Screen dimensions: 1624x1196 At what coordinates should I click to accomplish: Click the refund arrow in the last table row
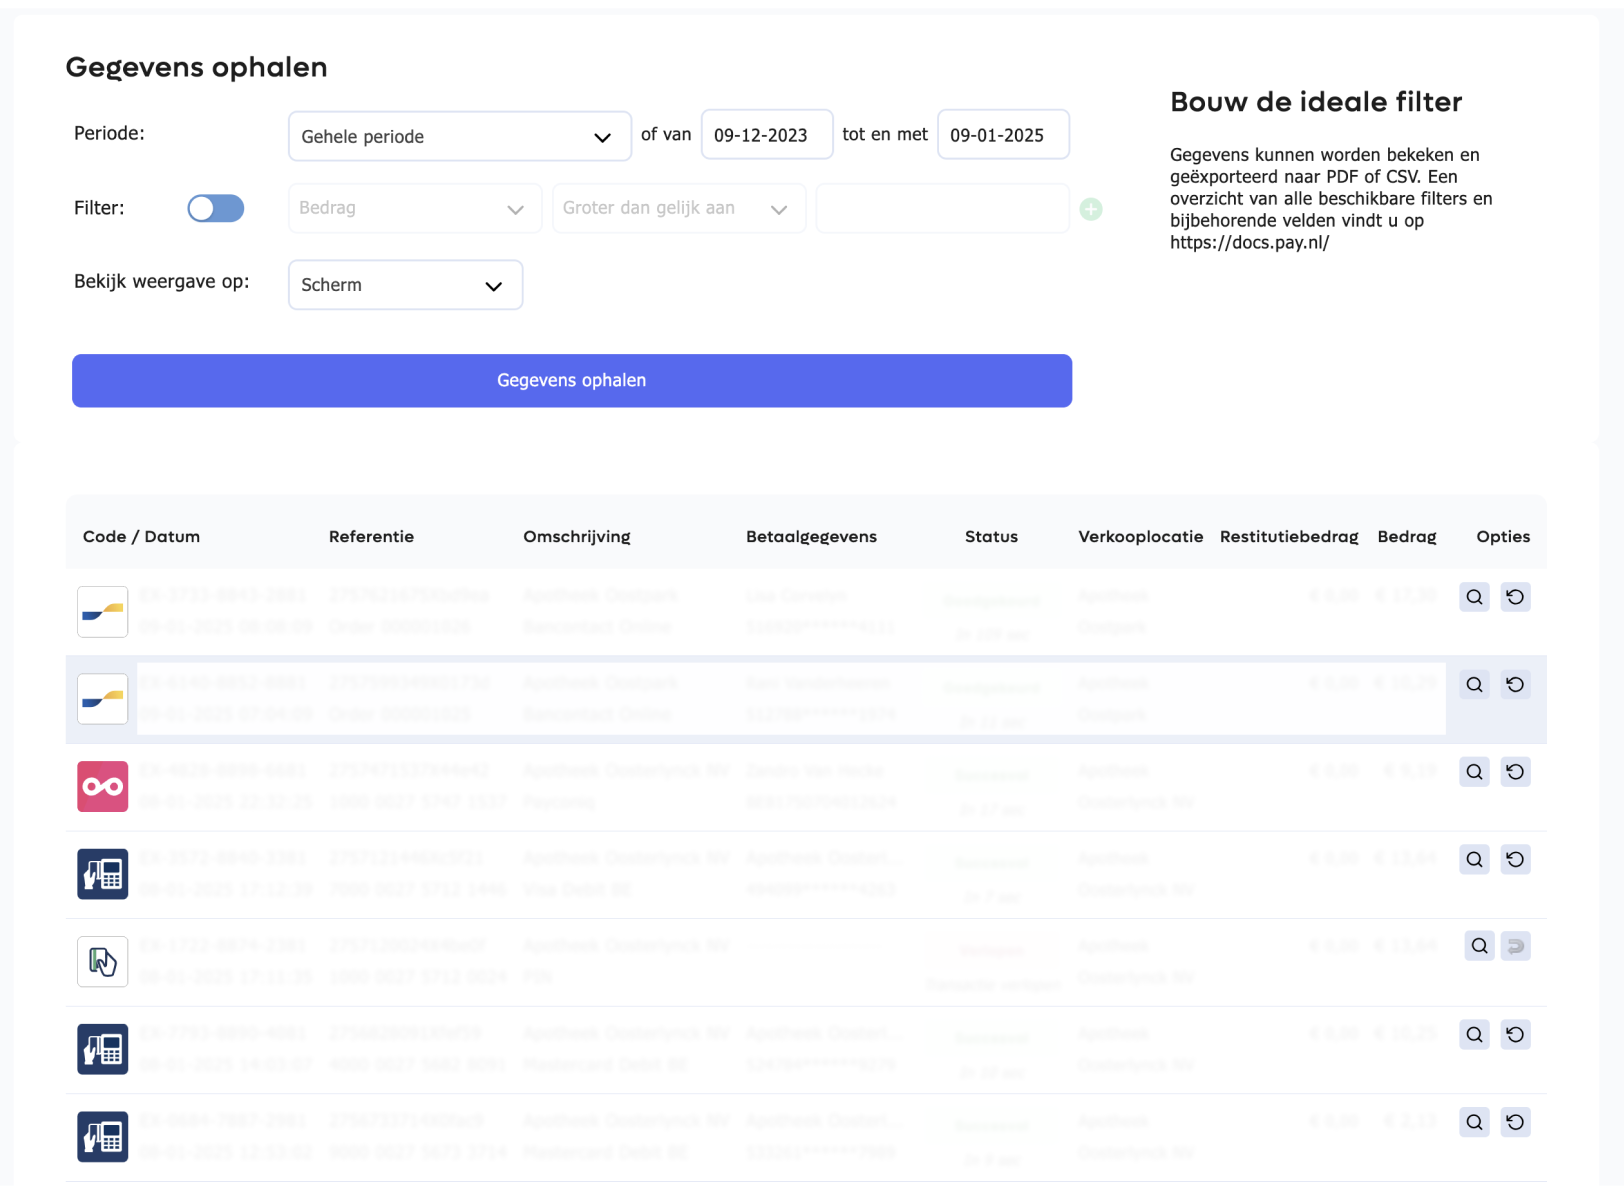pos(1515,1122)
